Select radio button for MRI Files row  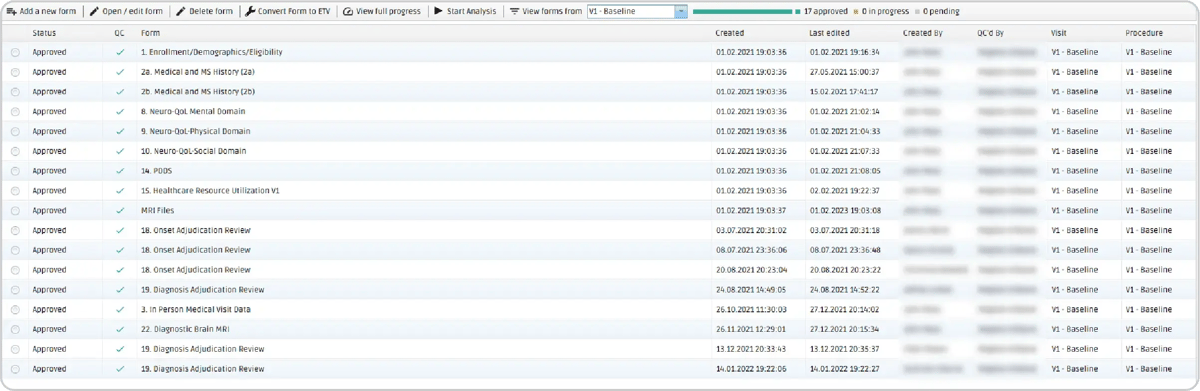[15, 211]
